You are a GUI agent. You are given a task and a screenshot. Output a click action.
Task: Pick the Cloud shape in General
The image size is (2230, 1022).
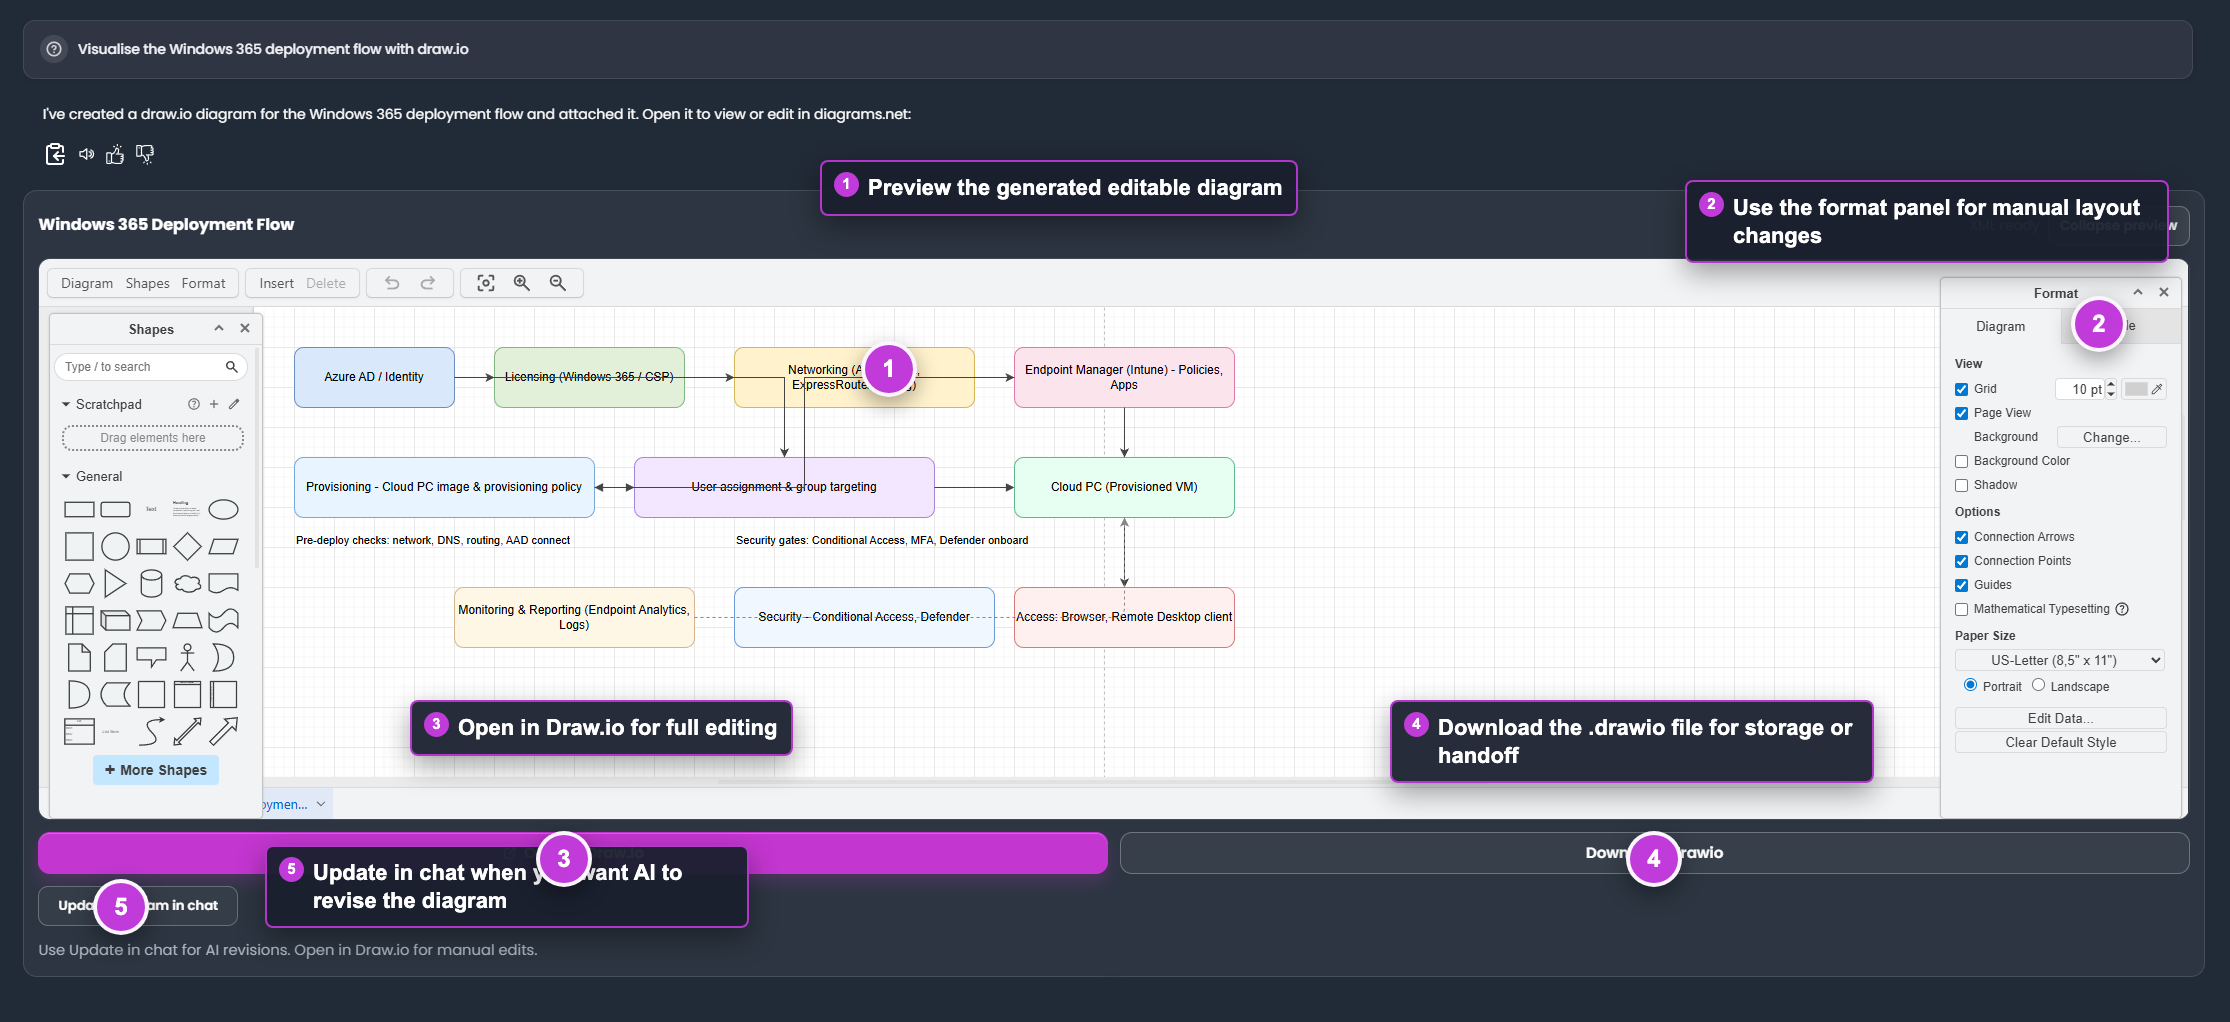(187, 583)
